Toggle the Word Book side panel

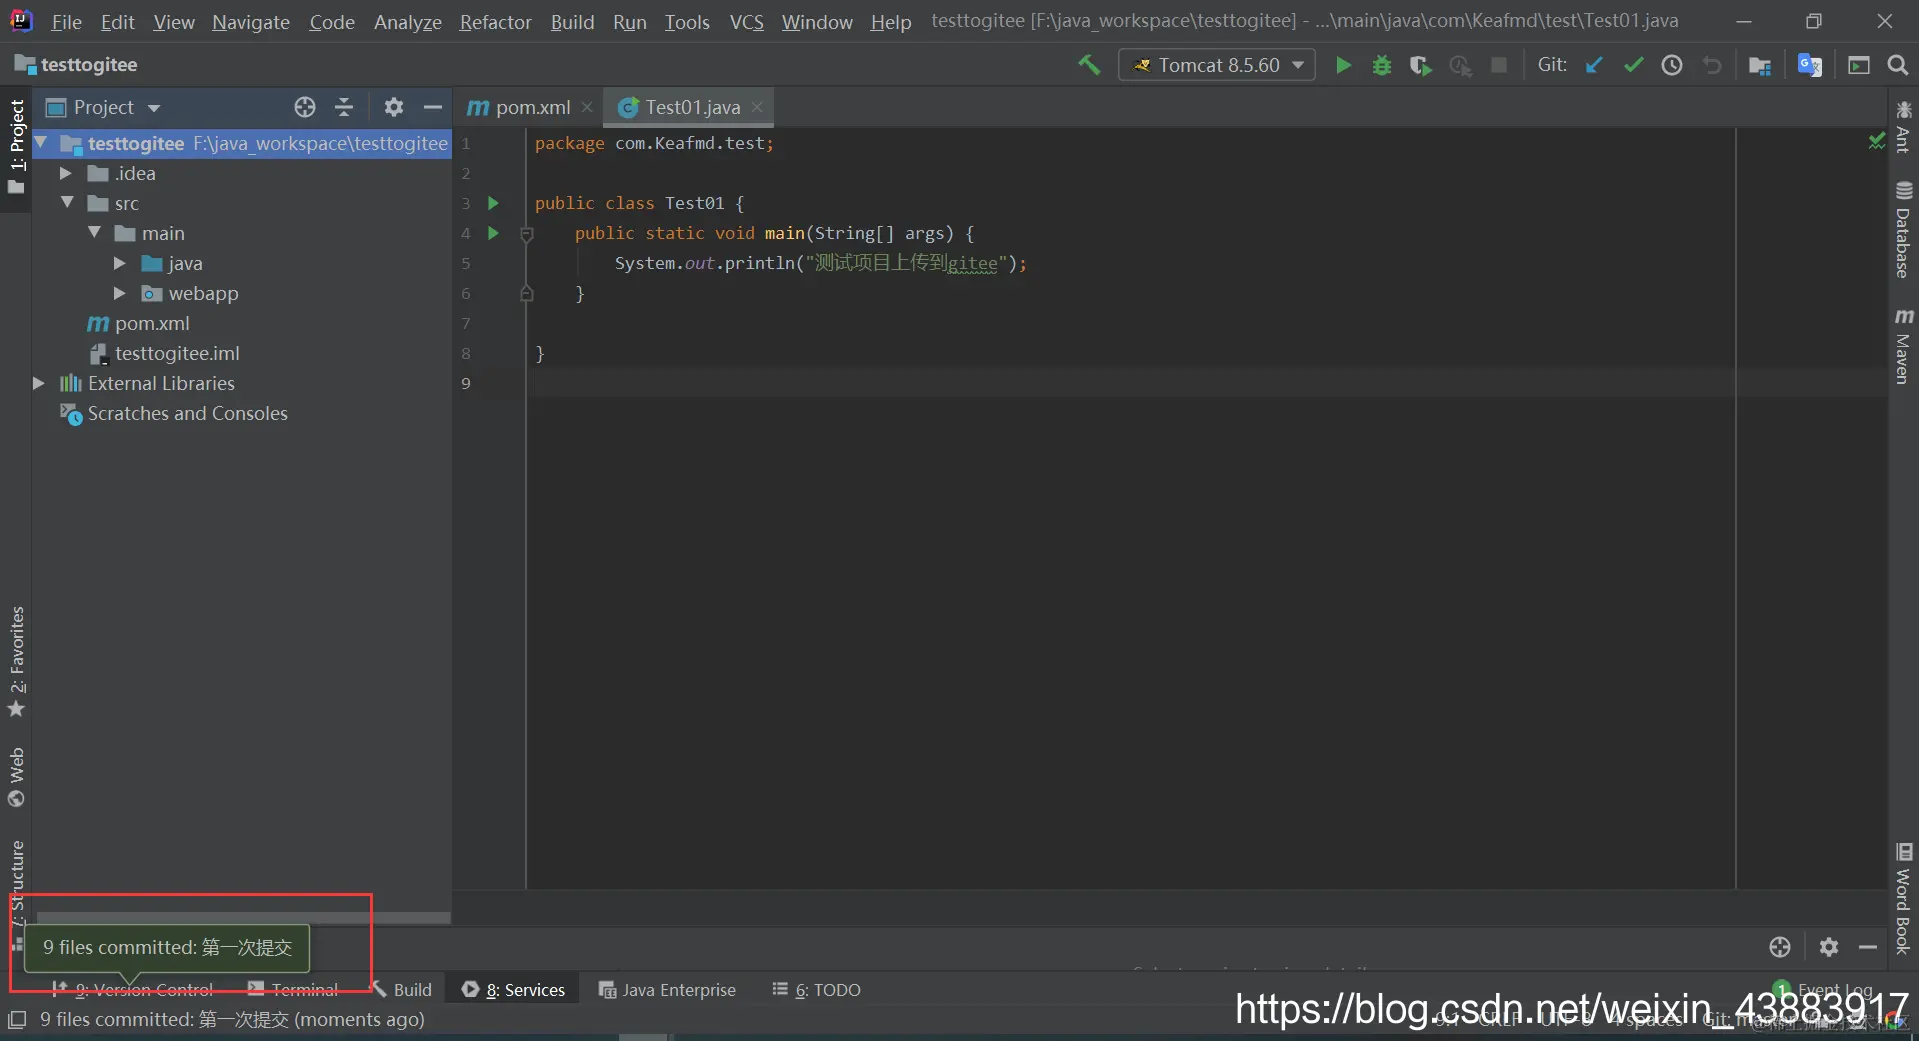click(x=1903, y=899)
